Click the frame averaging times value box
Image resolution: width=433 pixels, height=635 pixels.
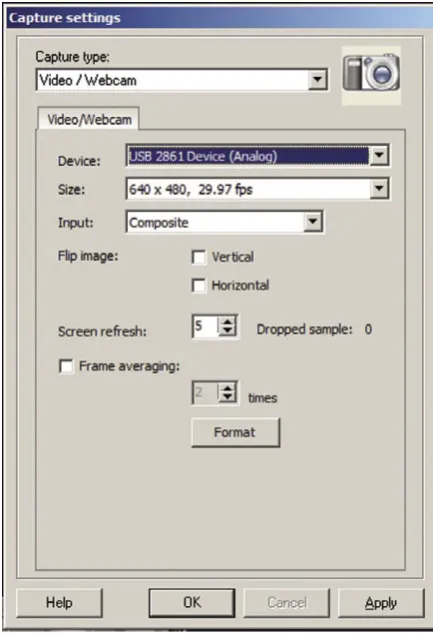206,393
